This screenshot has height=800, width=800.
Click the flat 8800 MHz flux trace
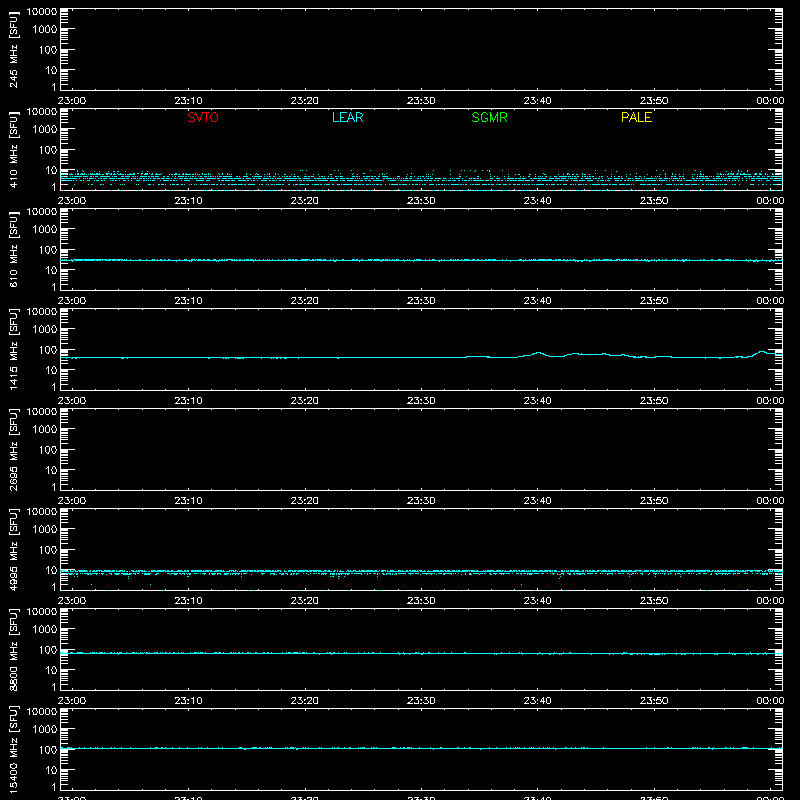click(x=421, y=653)
